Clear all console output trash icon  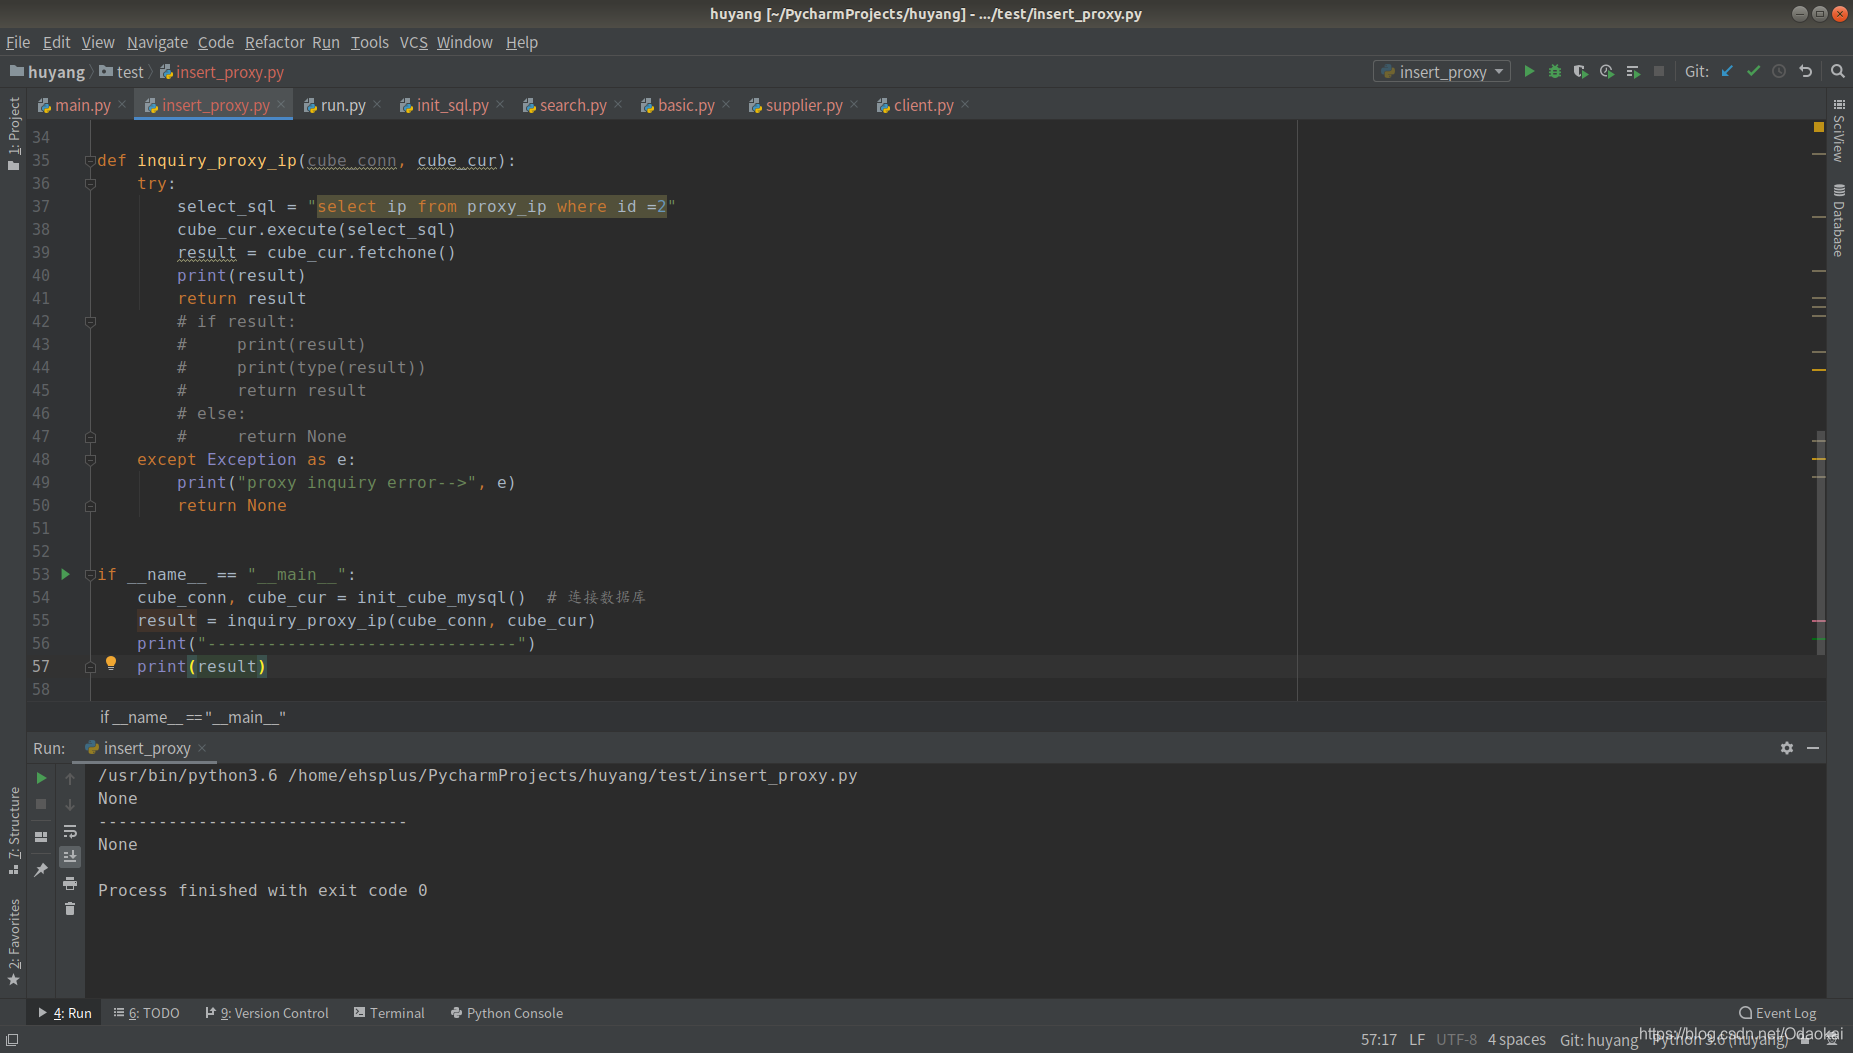[70, 909]
